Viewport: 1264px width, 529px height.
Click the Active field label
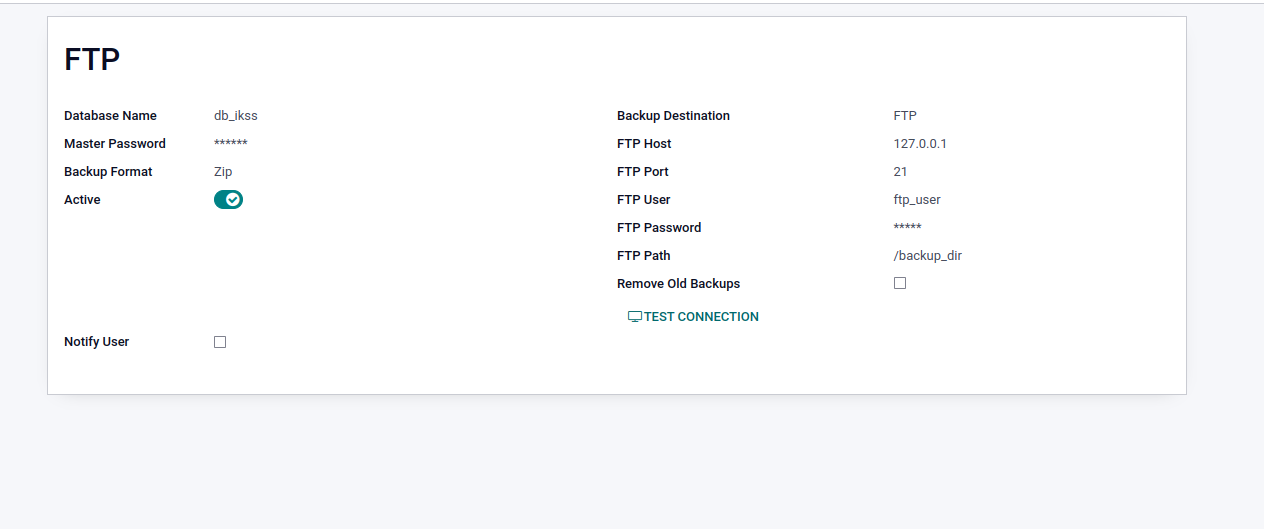click(82, 200)
